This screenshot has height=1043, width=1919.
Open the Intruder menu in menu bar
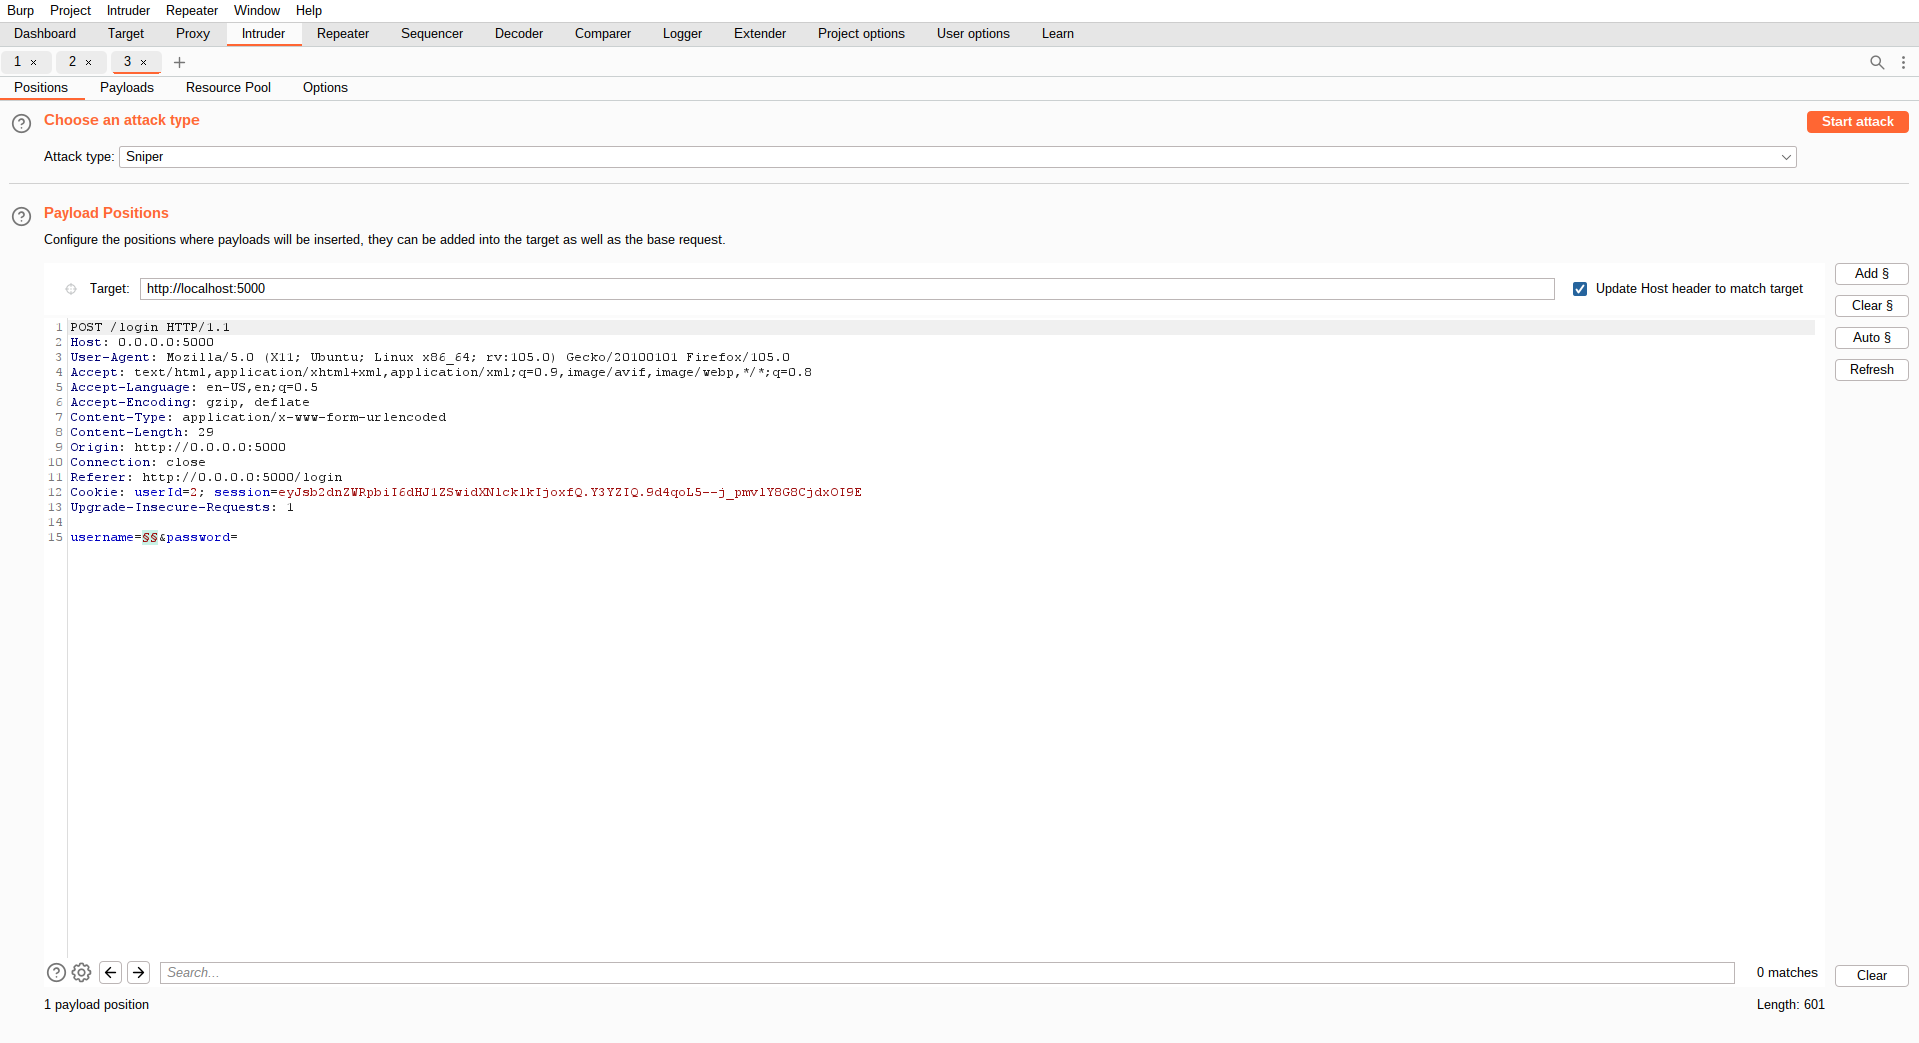[128, 10]
